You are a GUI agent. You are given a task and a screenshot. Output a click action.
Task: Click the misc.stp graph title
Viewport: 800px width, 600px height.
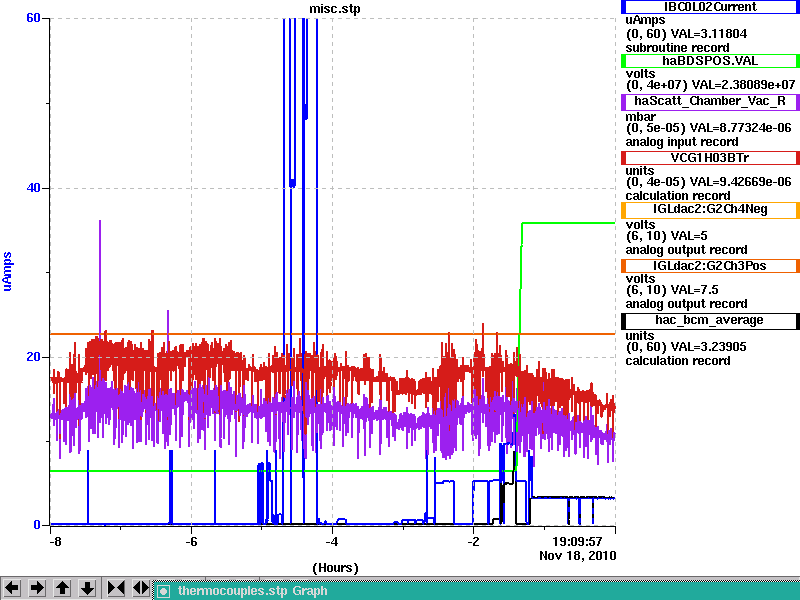coord(335,9)
